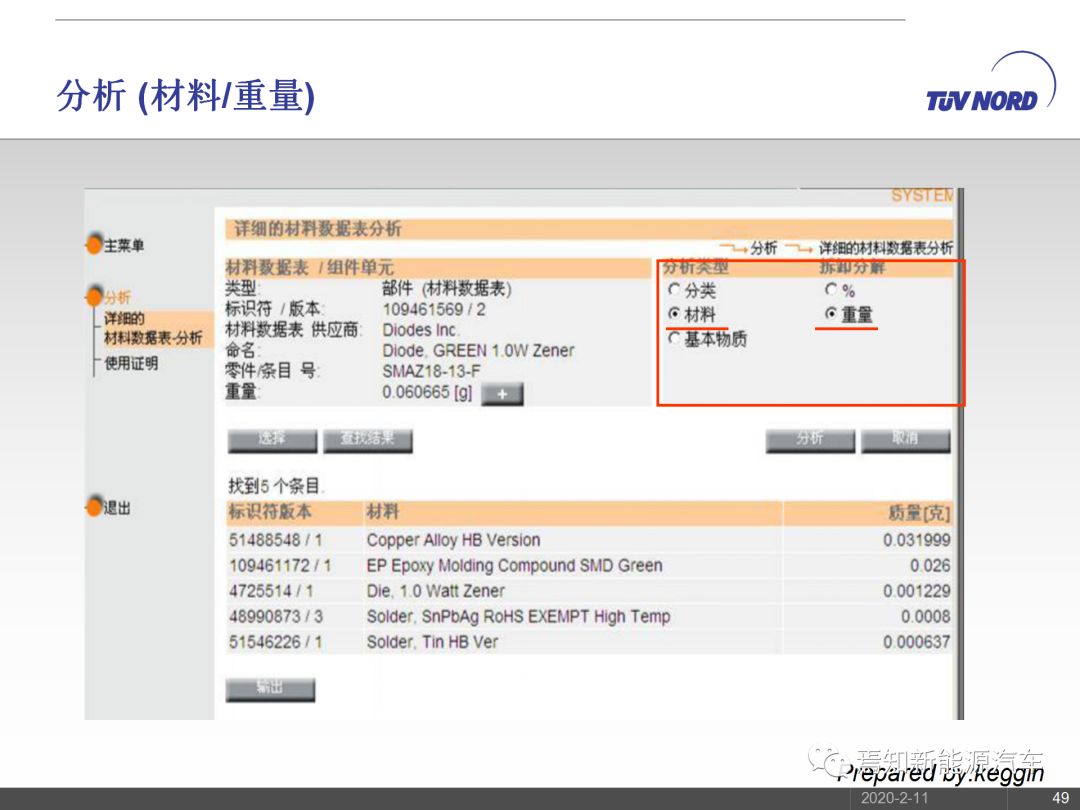Screen dimensions: 1080x810
Task: Select the 分类 analysis type radio button
Action: 674,290
